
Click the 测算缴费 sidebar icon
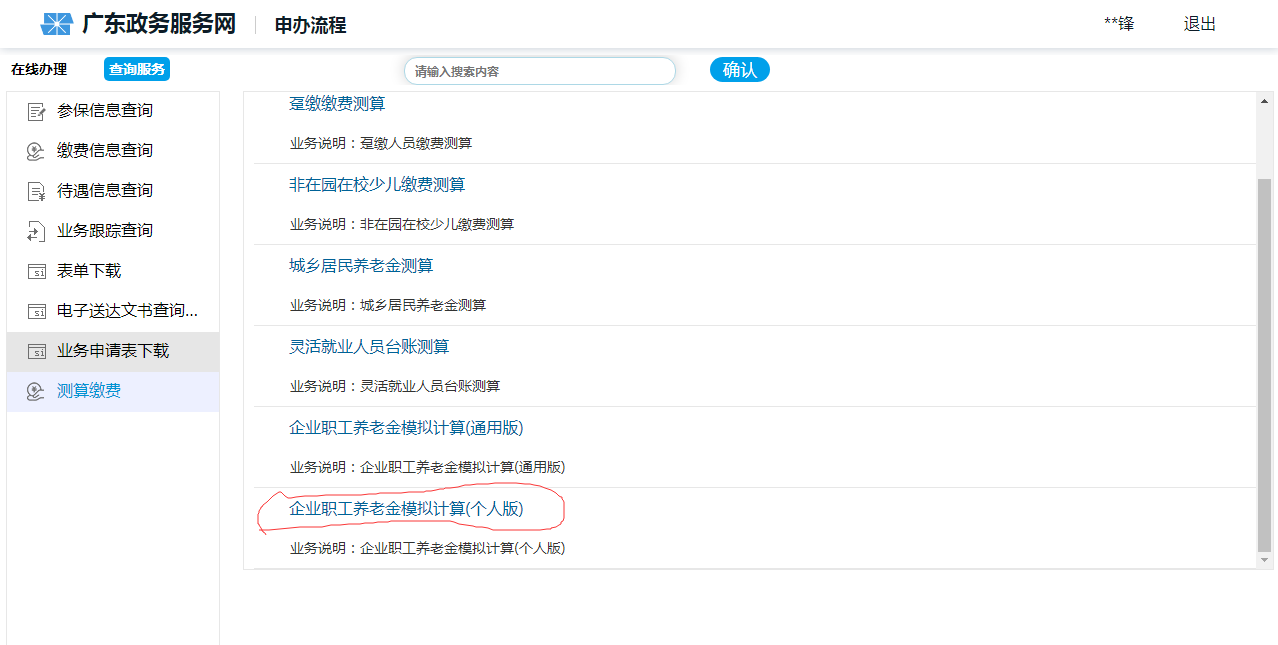36,391
